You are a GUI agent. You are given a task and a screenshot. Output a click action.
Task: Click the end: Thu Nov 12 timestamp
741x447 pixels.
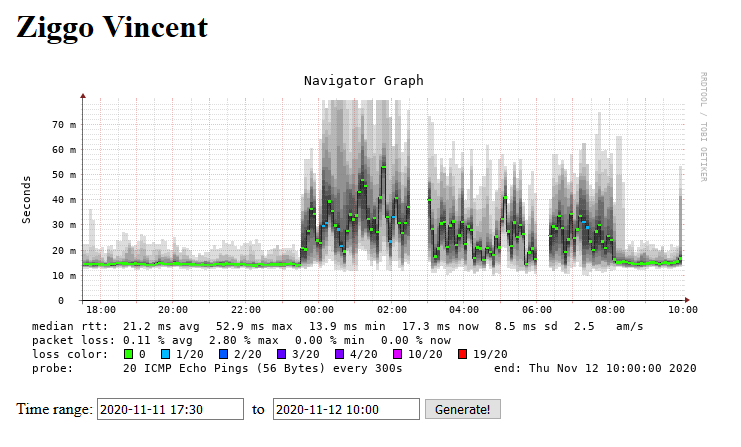point(595,368)
